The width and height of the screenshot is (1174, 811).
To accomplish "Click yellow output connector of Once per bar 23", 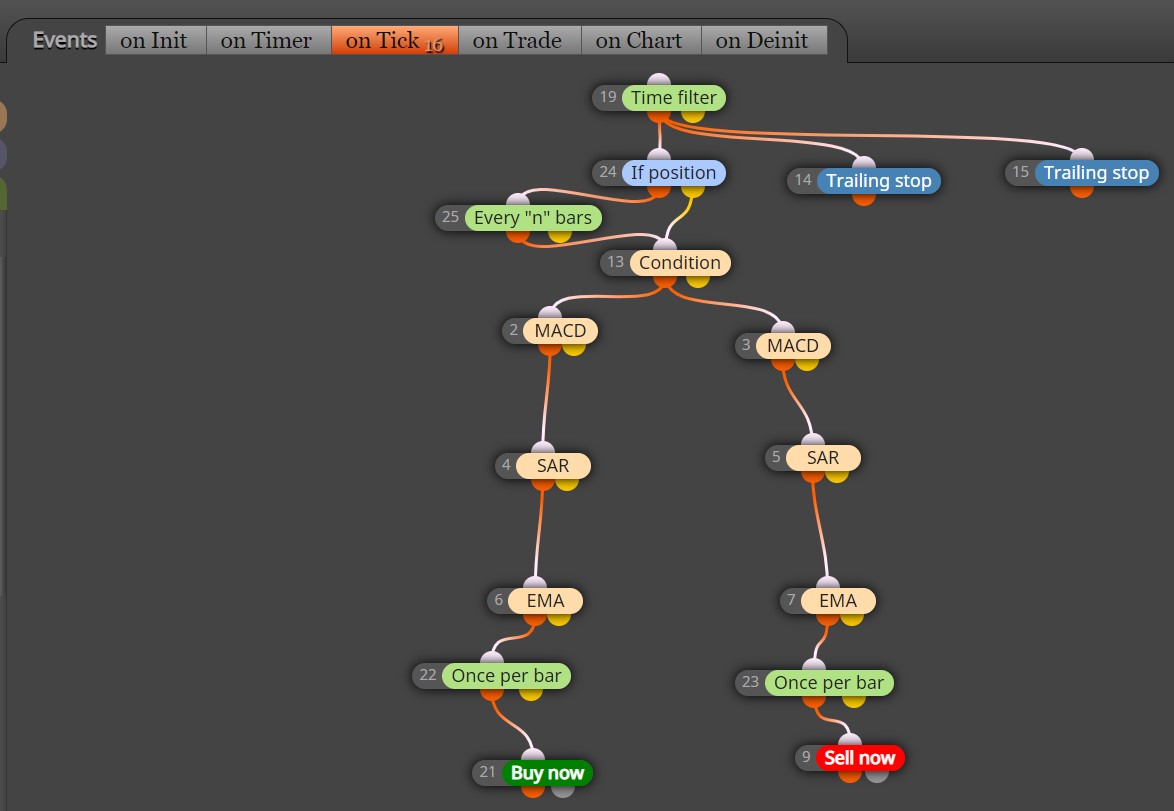I will (x=854, y=701).
